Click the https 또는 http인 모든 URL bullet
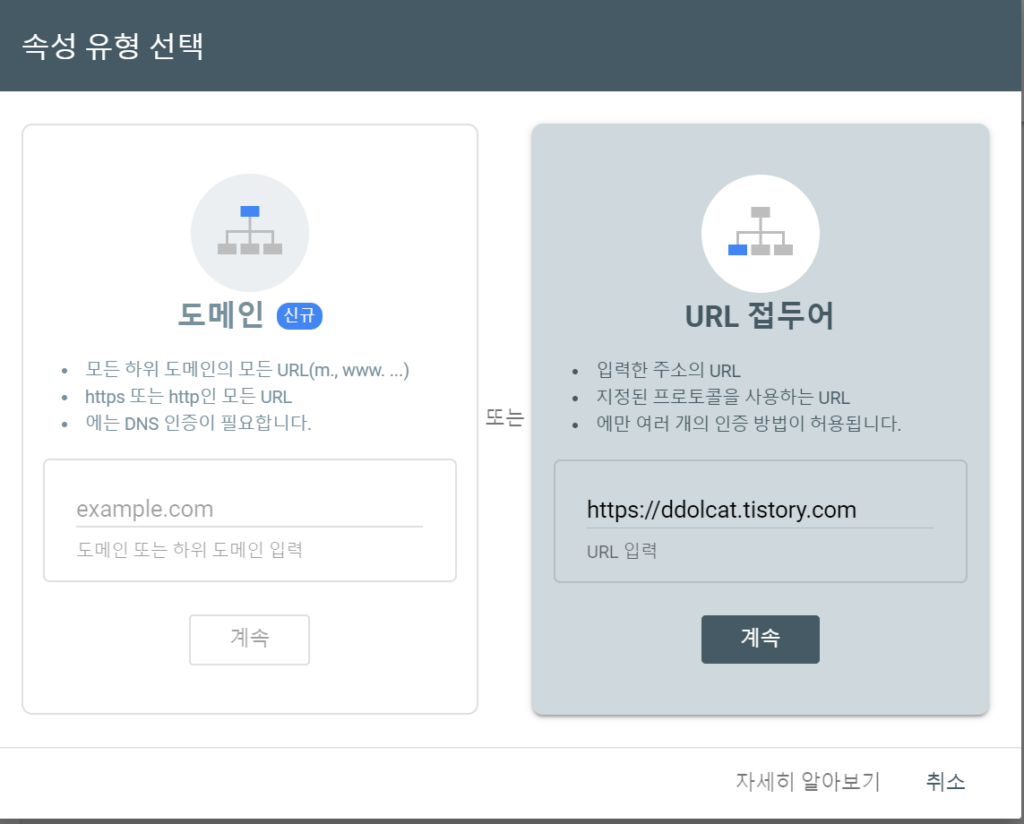The width and height of the screenshot is (1024, 824). coord(188,397)
